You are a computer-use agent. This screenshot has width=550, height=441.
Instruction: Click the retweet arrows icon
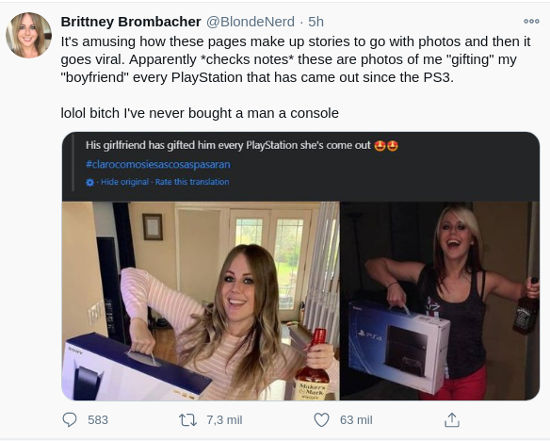(x=188, y=420)
